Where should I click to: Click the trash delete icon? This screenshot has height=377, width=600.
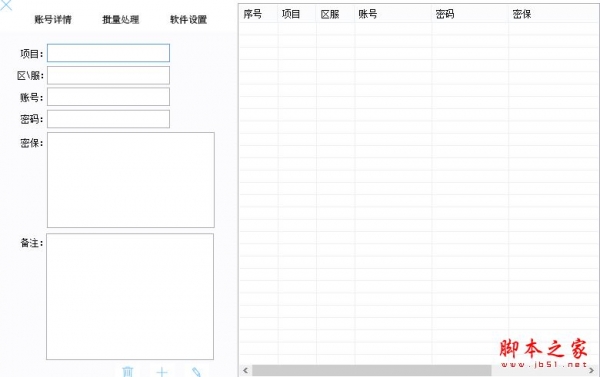[128, 372]
